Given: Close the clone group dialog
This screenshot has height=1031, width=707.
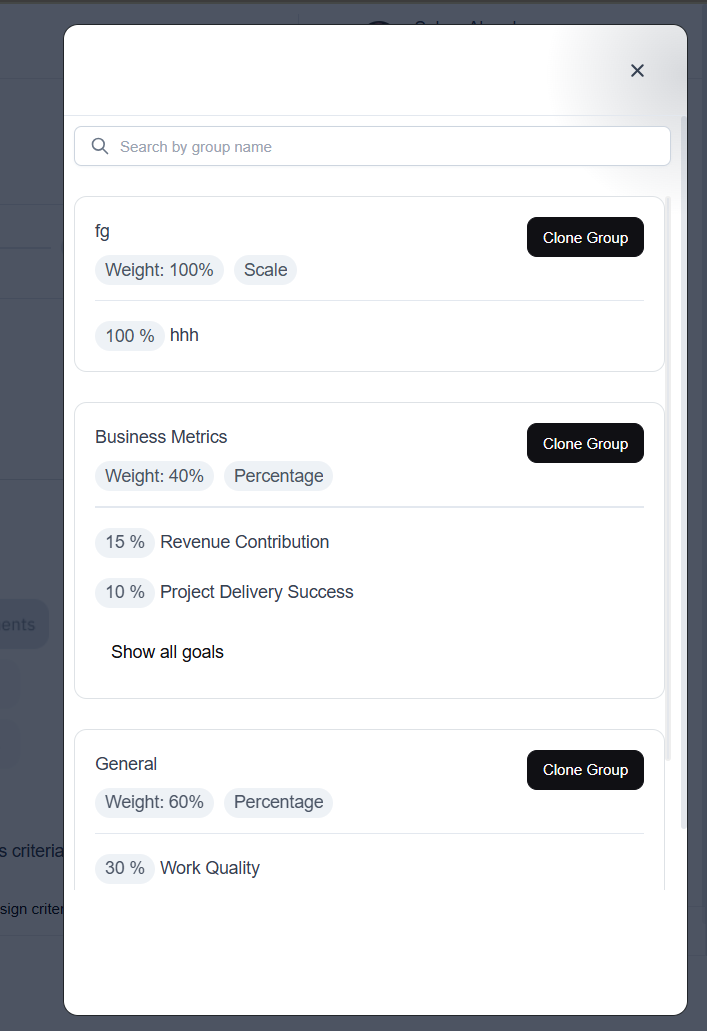Looking at the screenshot, I should click(x=637, y=70).
